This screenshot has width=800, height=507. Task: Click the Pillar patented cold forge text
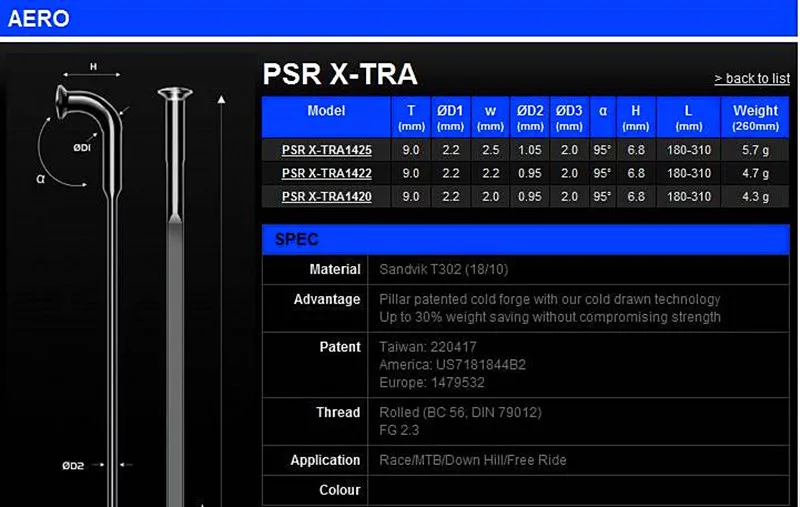point(549,299)
